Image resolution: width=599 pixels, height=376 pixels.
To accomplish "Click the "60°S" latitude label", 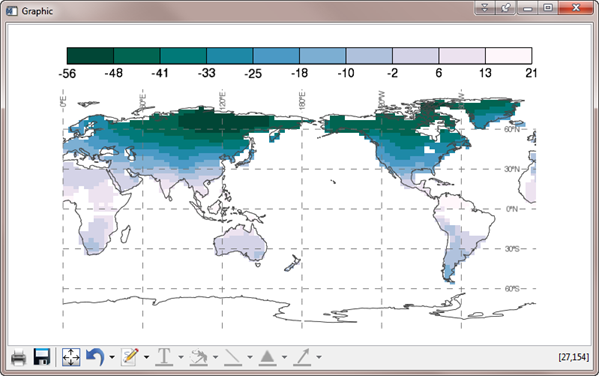I will coord(512,288).
